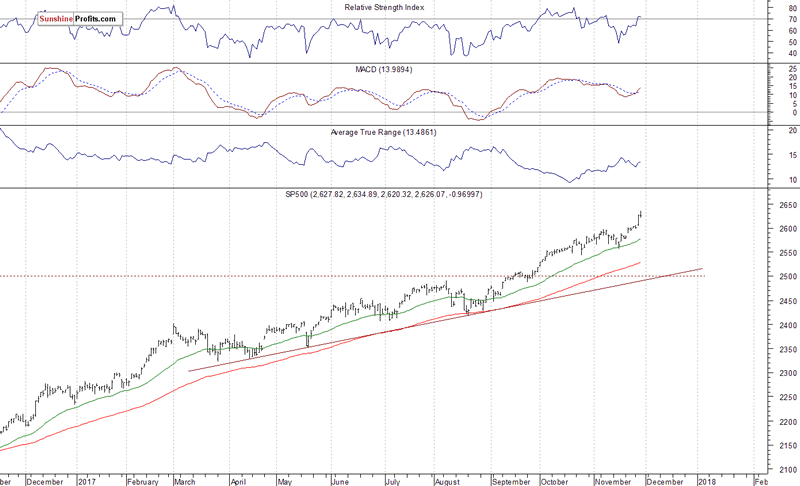Click the 2300 price axis label
This screenshot has height=486, width=800.
coord(789,373)
